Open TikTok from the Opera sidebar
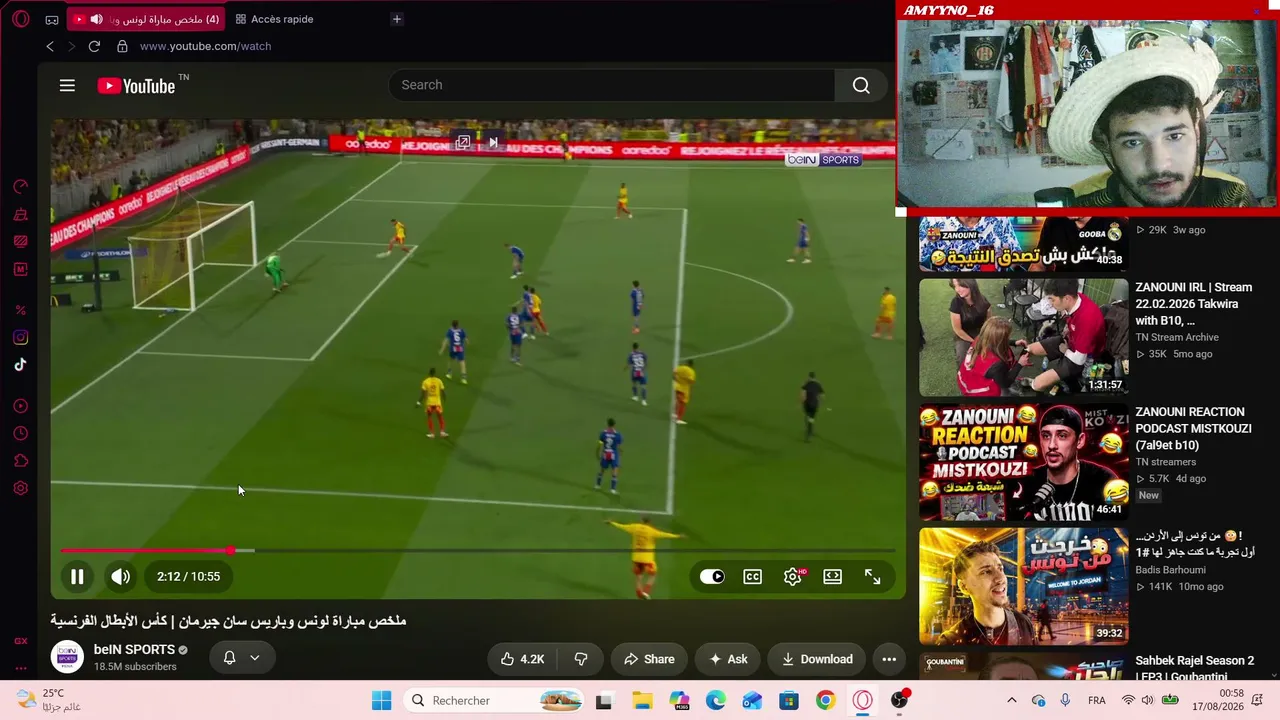This screenshot has height=720, width=1280. coord(20,365)
